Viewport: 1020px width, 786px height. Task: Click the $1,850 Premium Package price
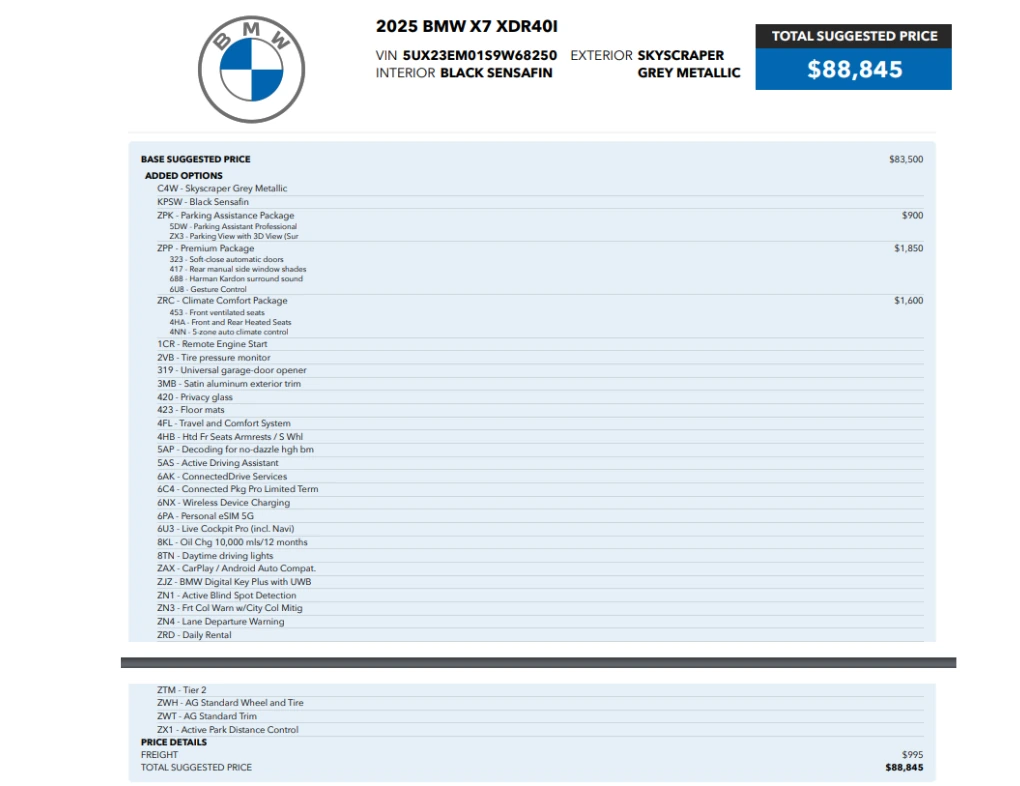(908, 248)
